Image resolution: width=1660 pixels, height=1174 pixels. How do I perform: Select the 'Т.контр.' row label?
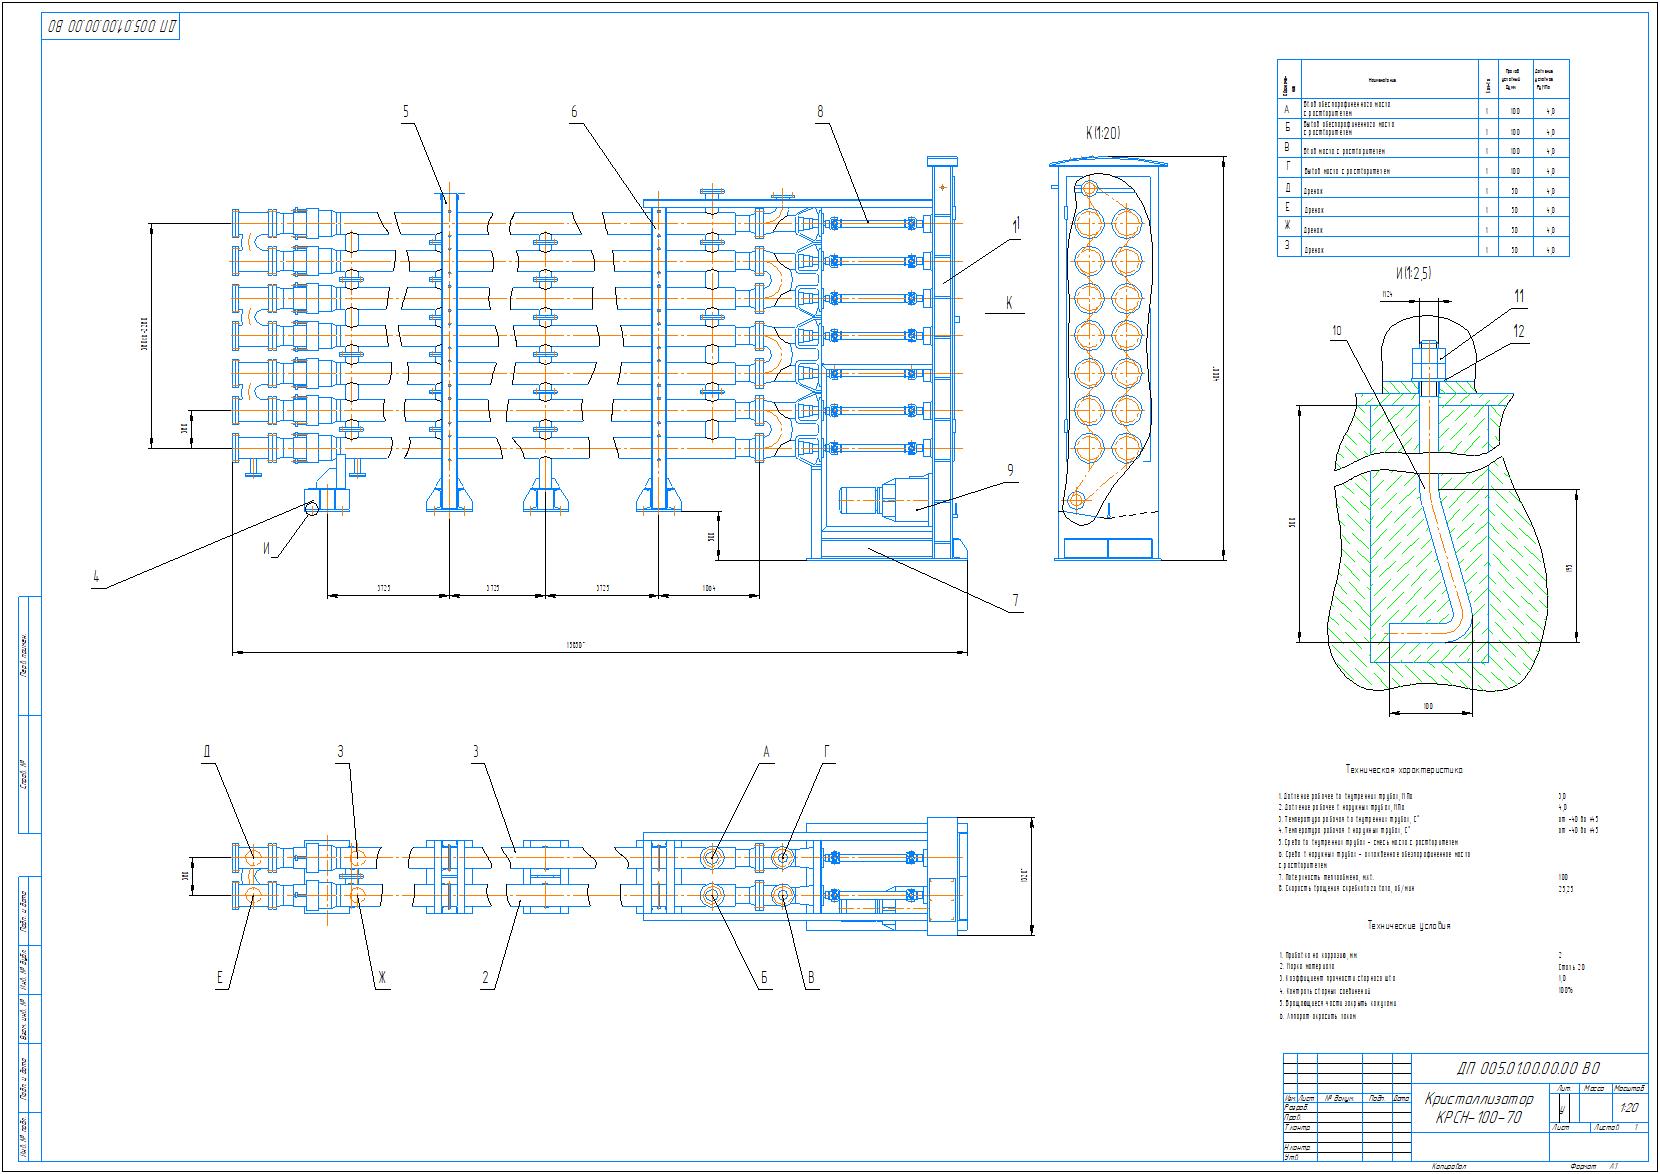tap(1297, 1127)
